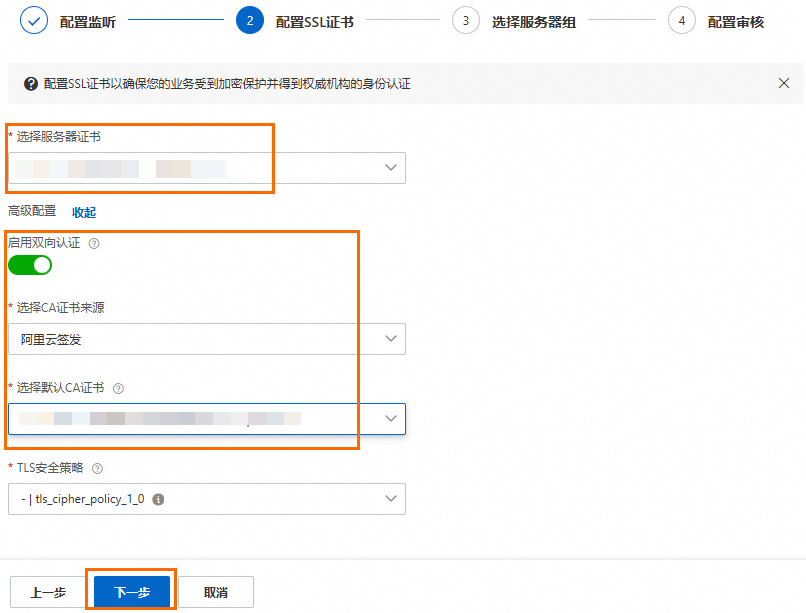Click the 下一步 button
The height and width of the screenshot is (613, 806).
[x=132, y=592]
